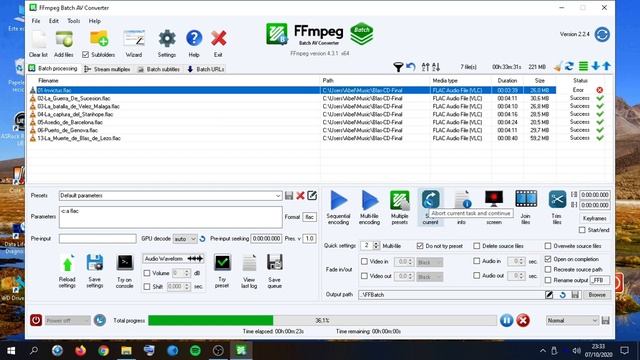Enable Delete source files checkbox
Screen dimensions: 640x360
[477, 246]
